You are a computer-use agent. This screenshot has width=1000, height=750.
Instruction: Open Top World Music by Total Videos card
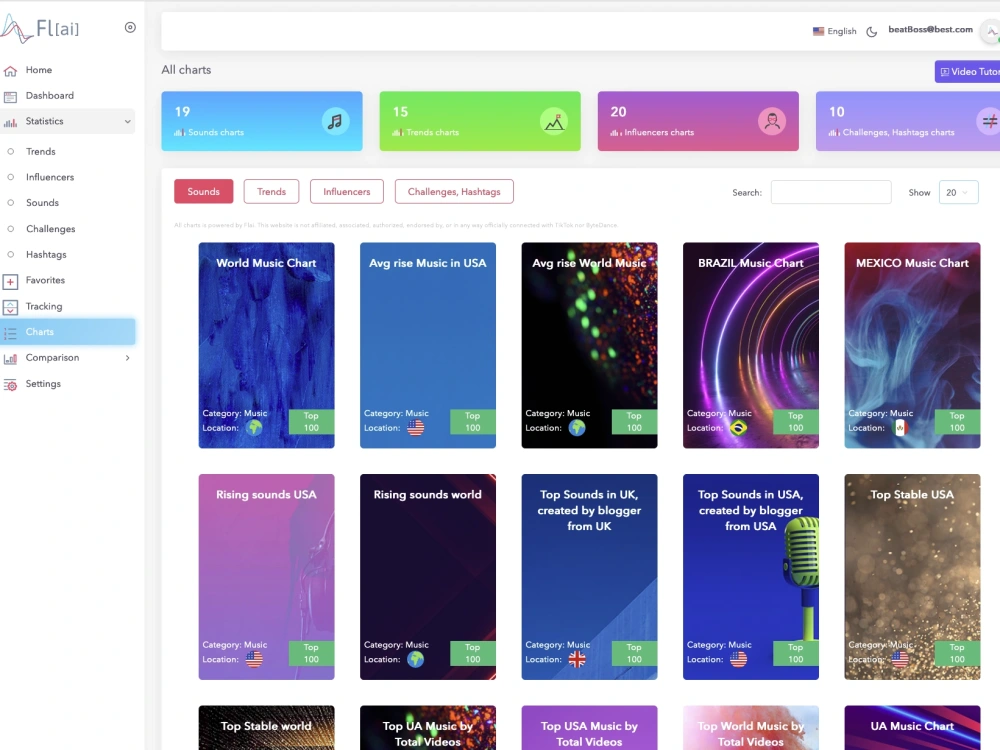click(751, 728)
